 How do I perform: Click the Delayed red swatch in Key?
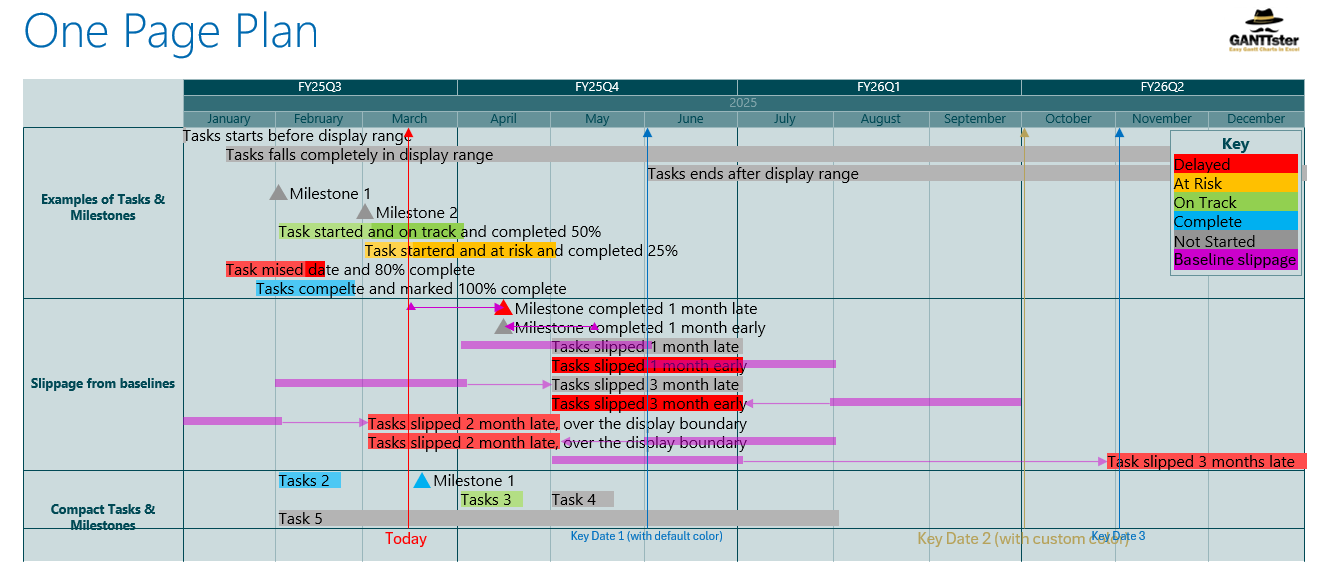1235,164
